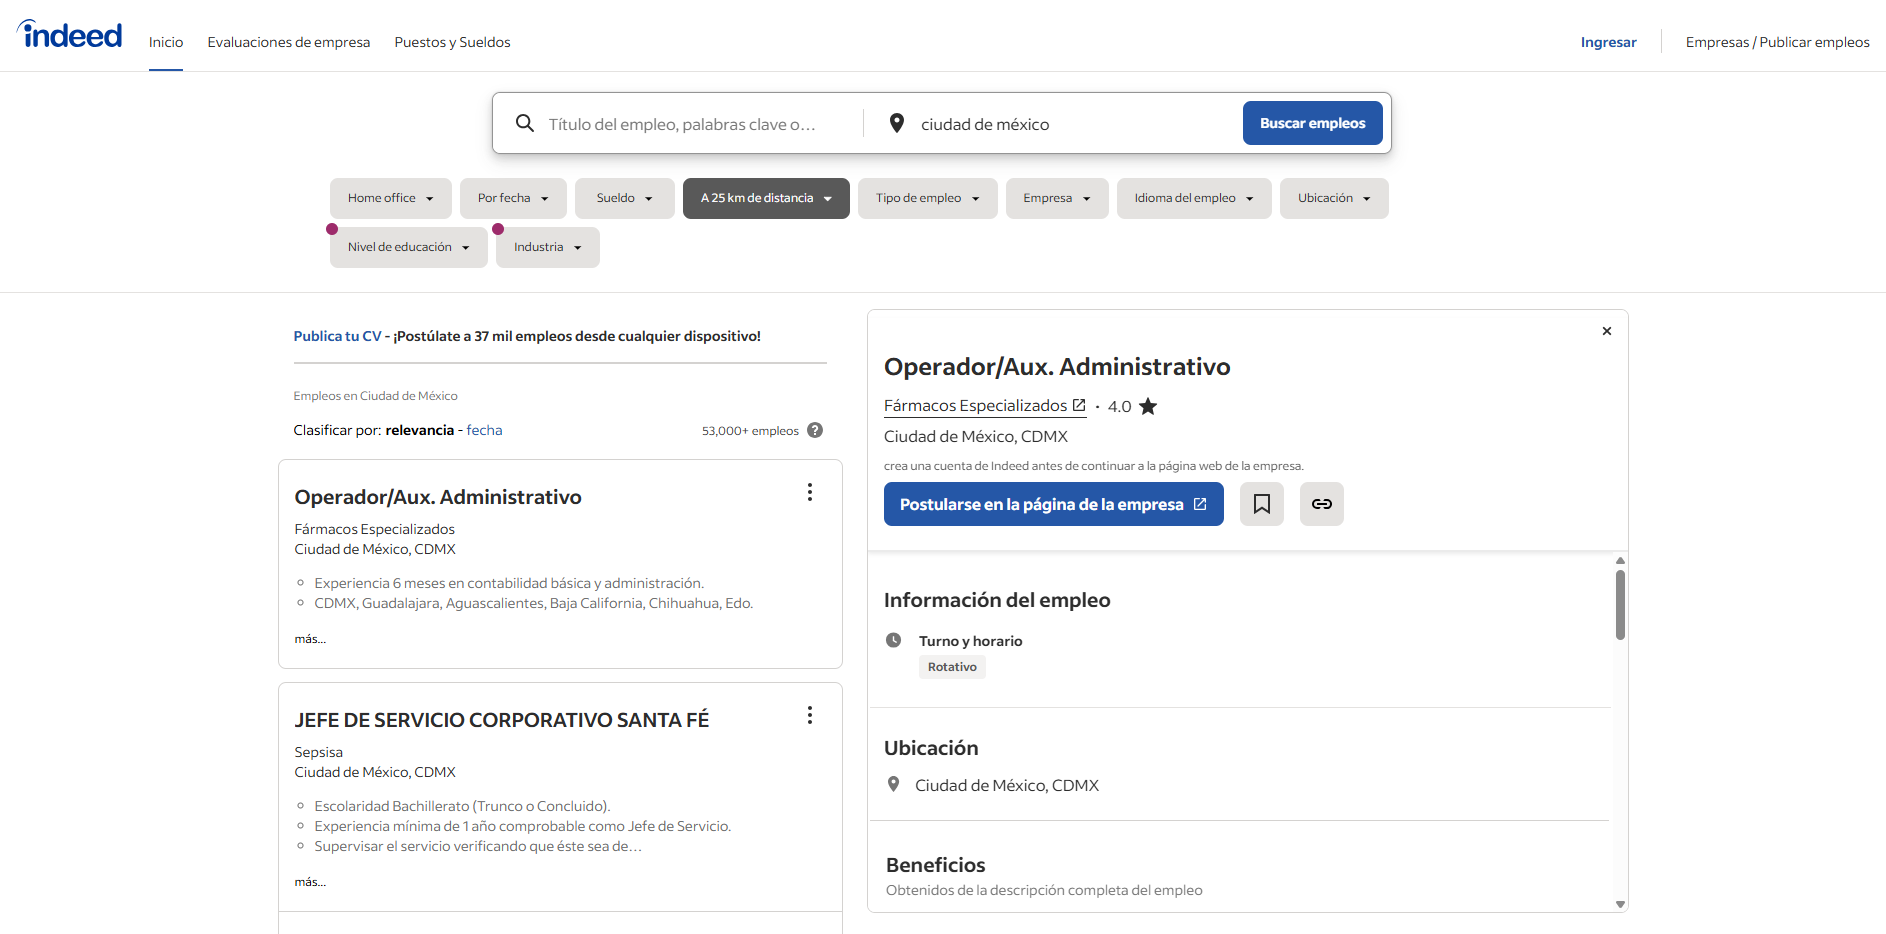Open the A 25 km de distancia dropdown
This screenshot has width=1886, height=934.
coord(766,198)
